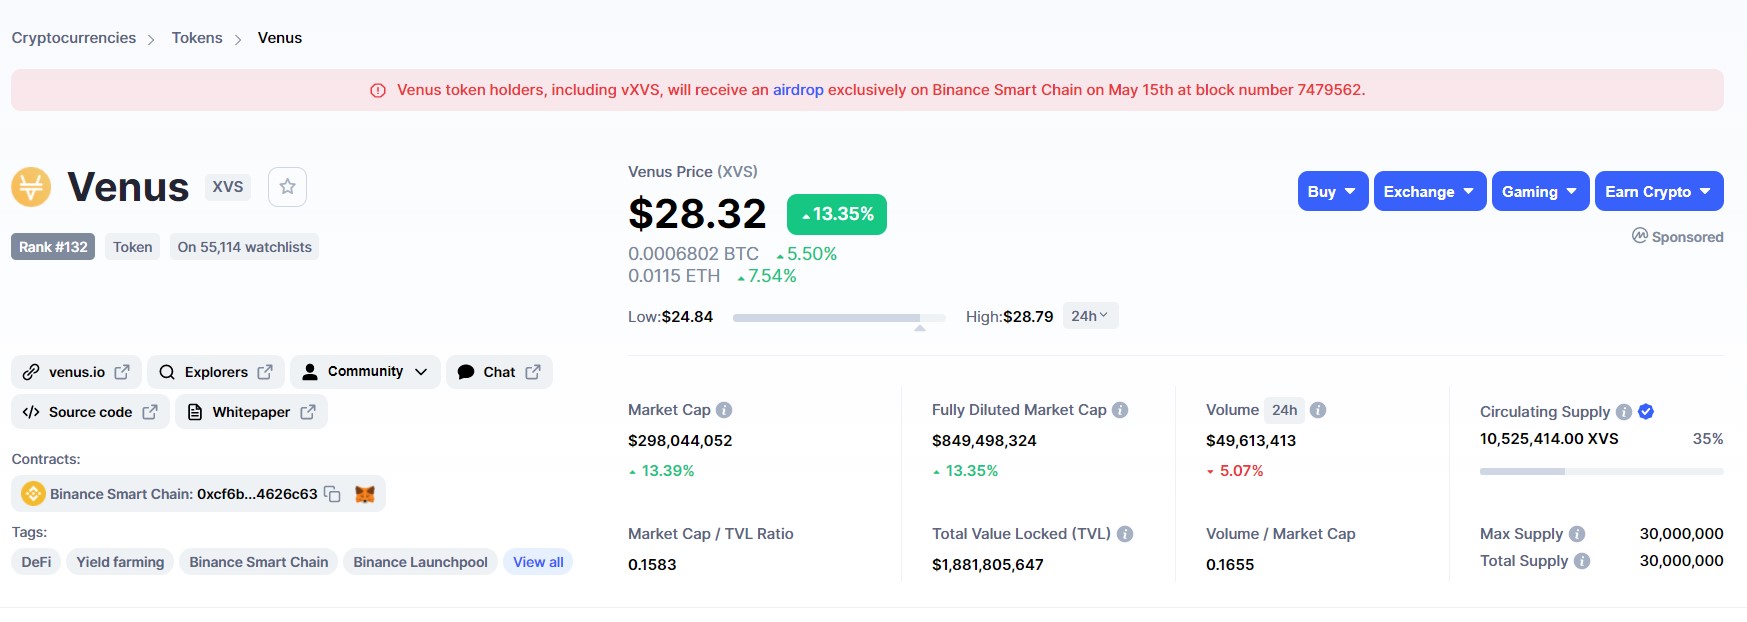Expand the Earn Crypto dropdown

point(1659,191)
